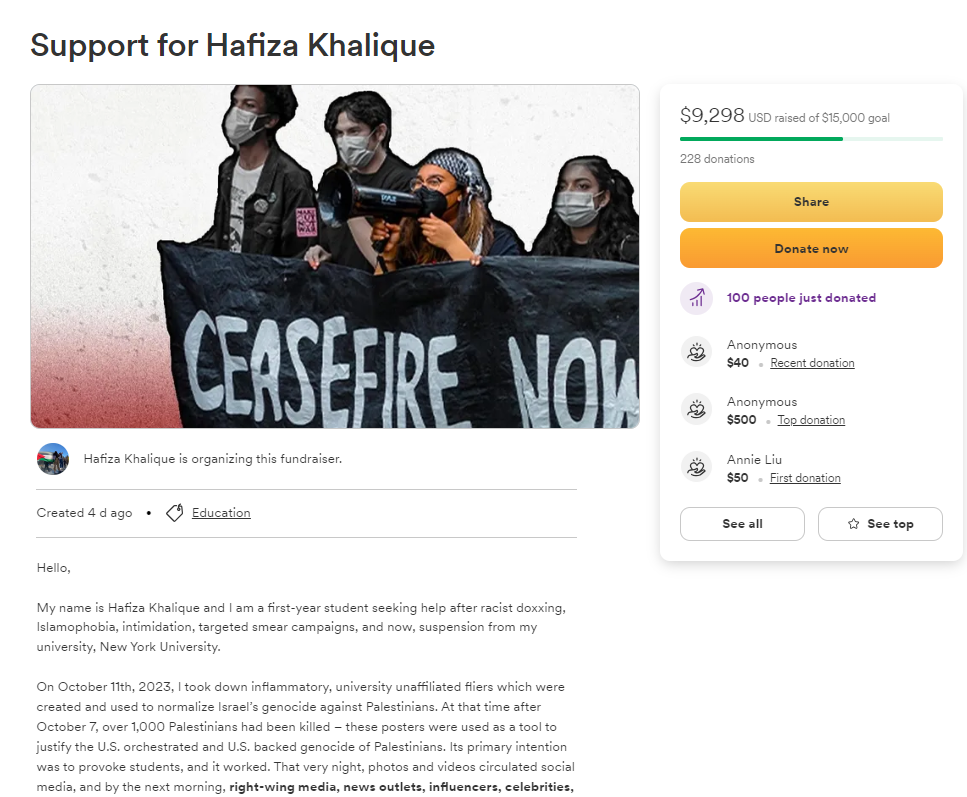Click See all donations button

[x=742, y=524]
